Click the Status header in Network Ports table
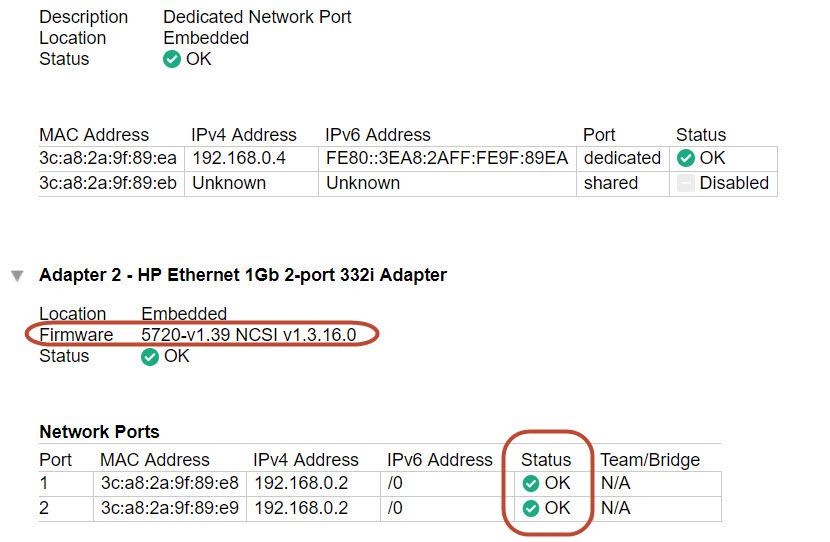Viewport: 830px width, 542px height. pos(546,460)
